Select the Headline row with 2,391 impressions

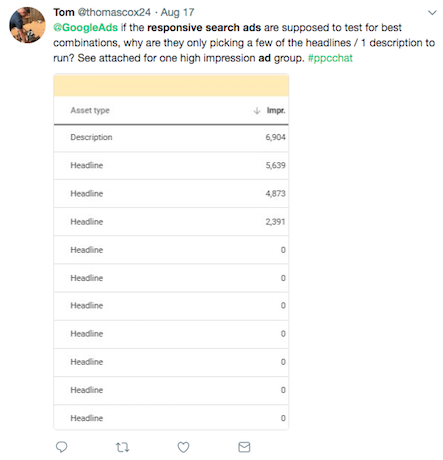click(x=171, y=222)
